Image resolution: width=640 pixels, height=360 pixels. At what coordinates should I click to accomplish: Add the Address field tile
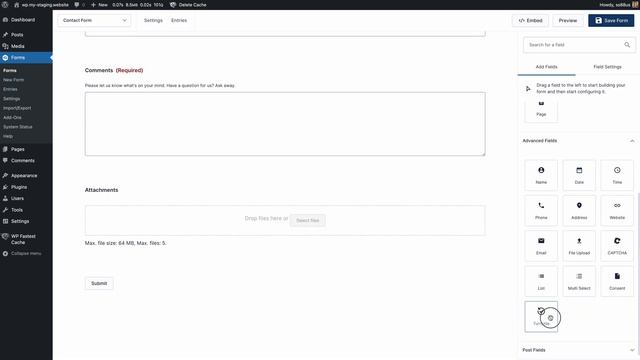tap(579, 211)
